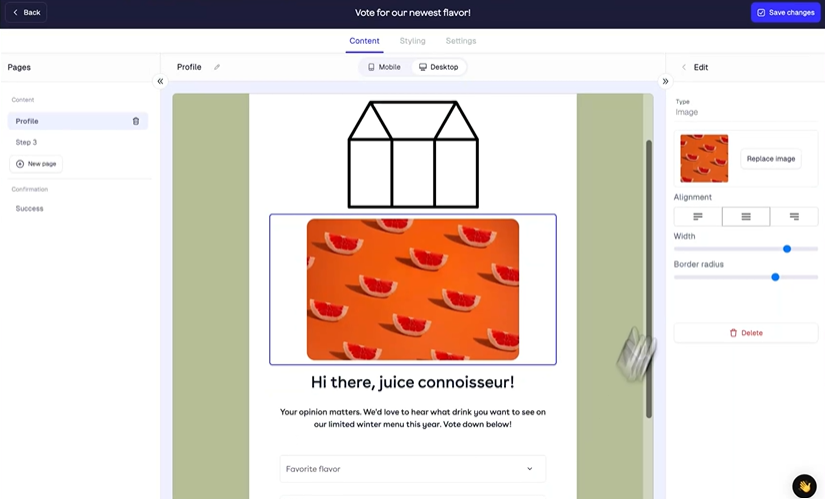
Task: Edit the Profile page name pencil icon
Action: pyautogui.click(x=217, y=67)
